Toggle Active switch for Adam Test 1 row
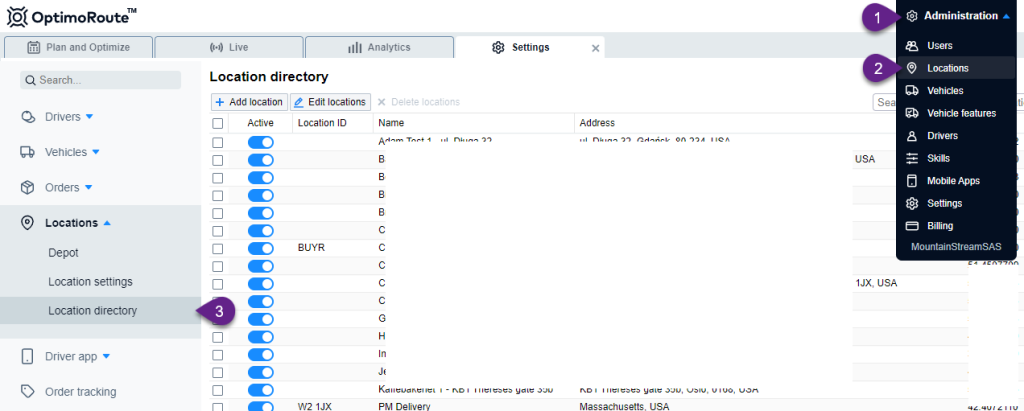Viewport: 1024px width, 411px height. 261,142
